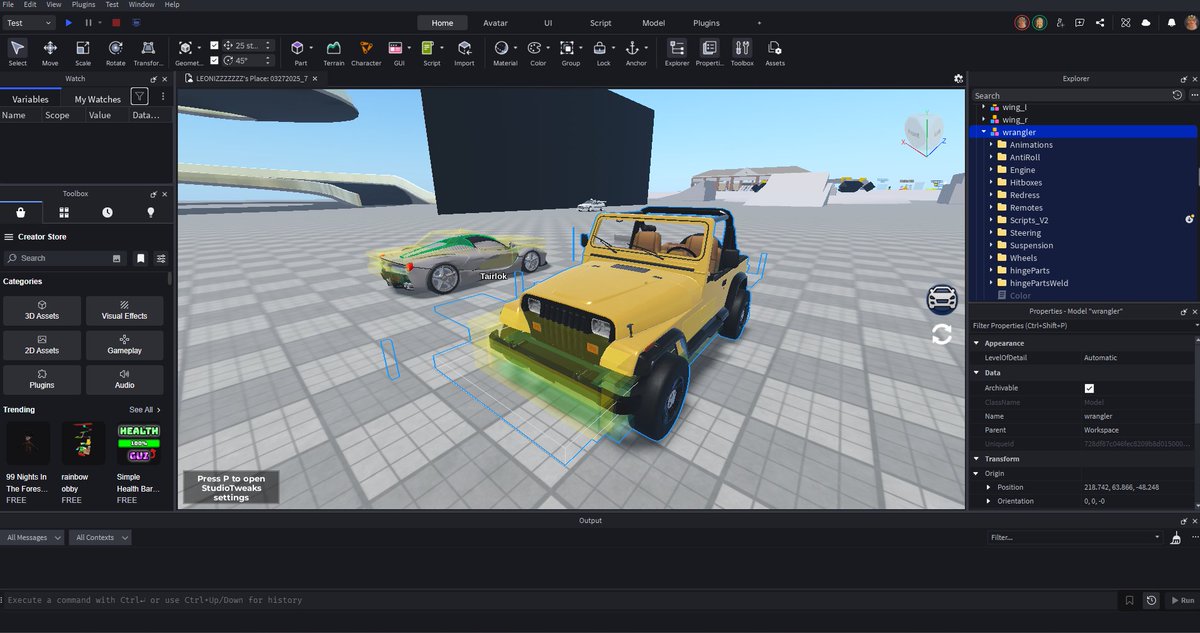Click the Run command button
This screenshot has width=1200, height=633.
tap(1182, 600)
